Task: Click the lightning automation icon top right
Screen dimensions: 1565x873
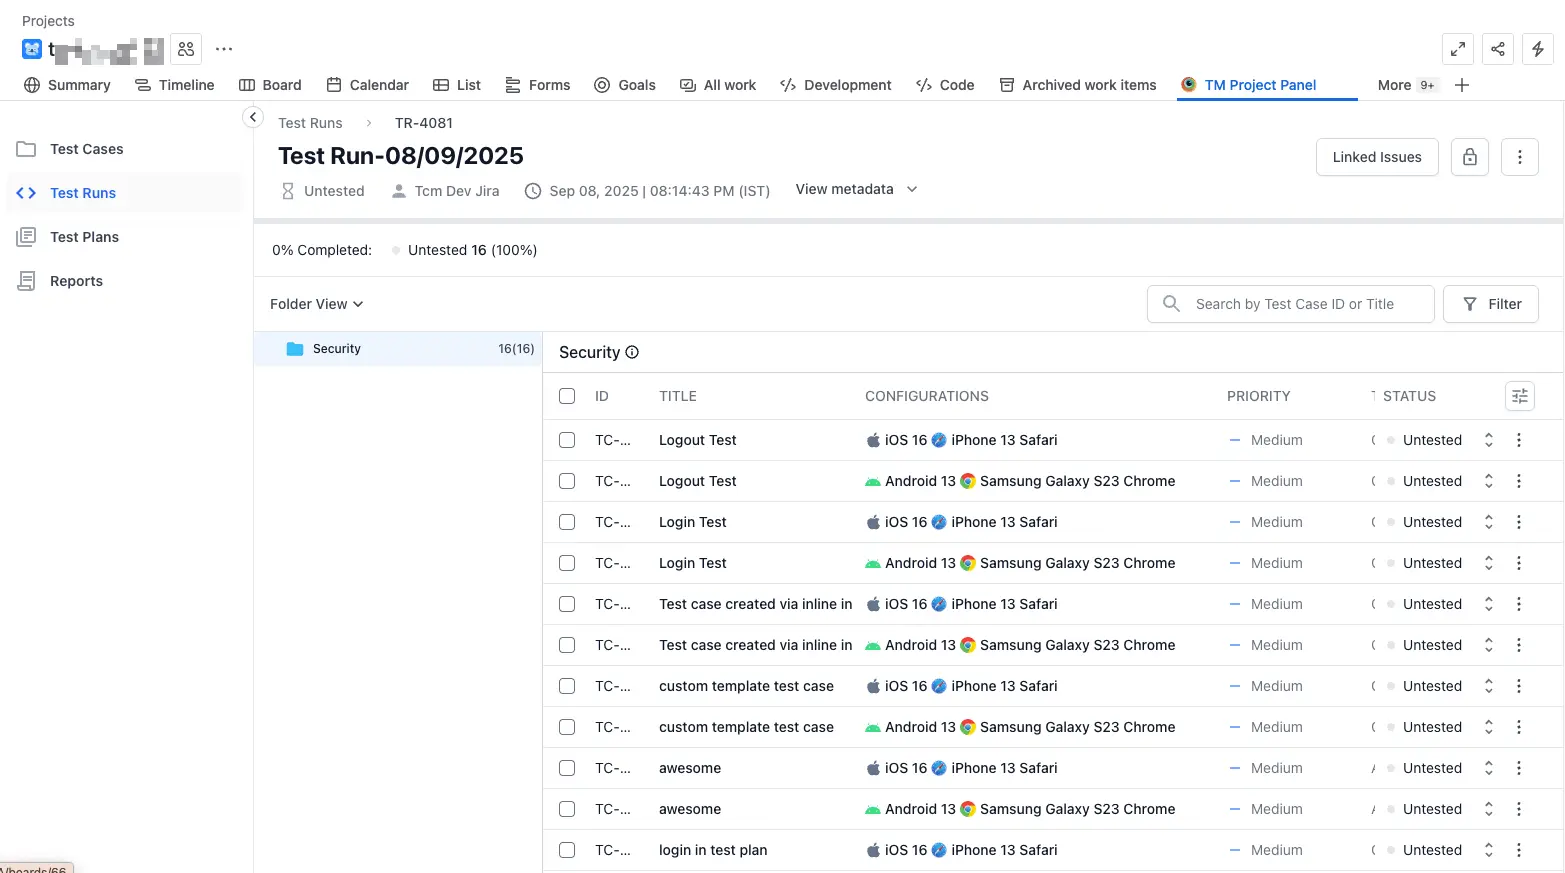Action: click(1537, 49)
